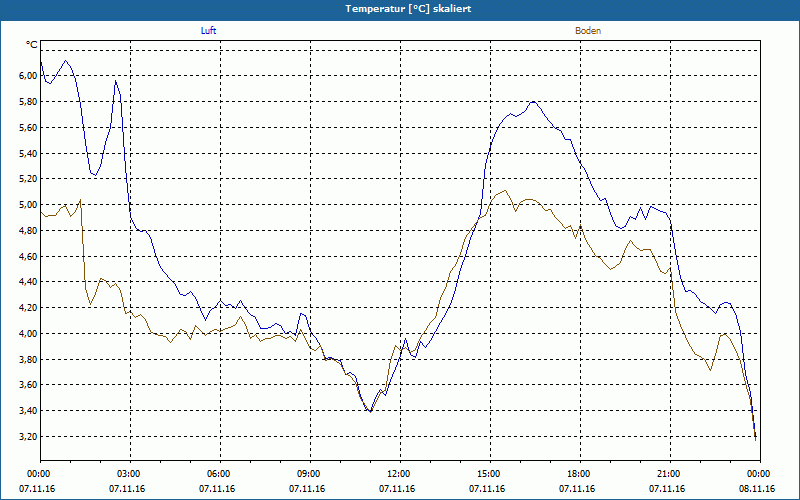800x500 pixels.
Task: Click the 5,00 y-axis value
Action: [28, 205]
